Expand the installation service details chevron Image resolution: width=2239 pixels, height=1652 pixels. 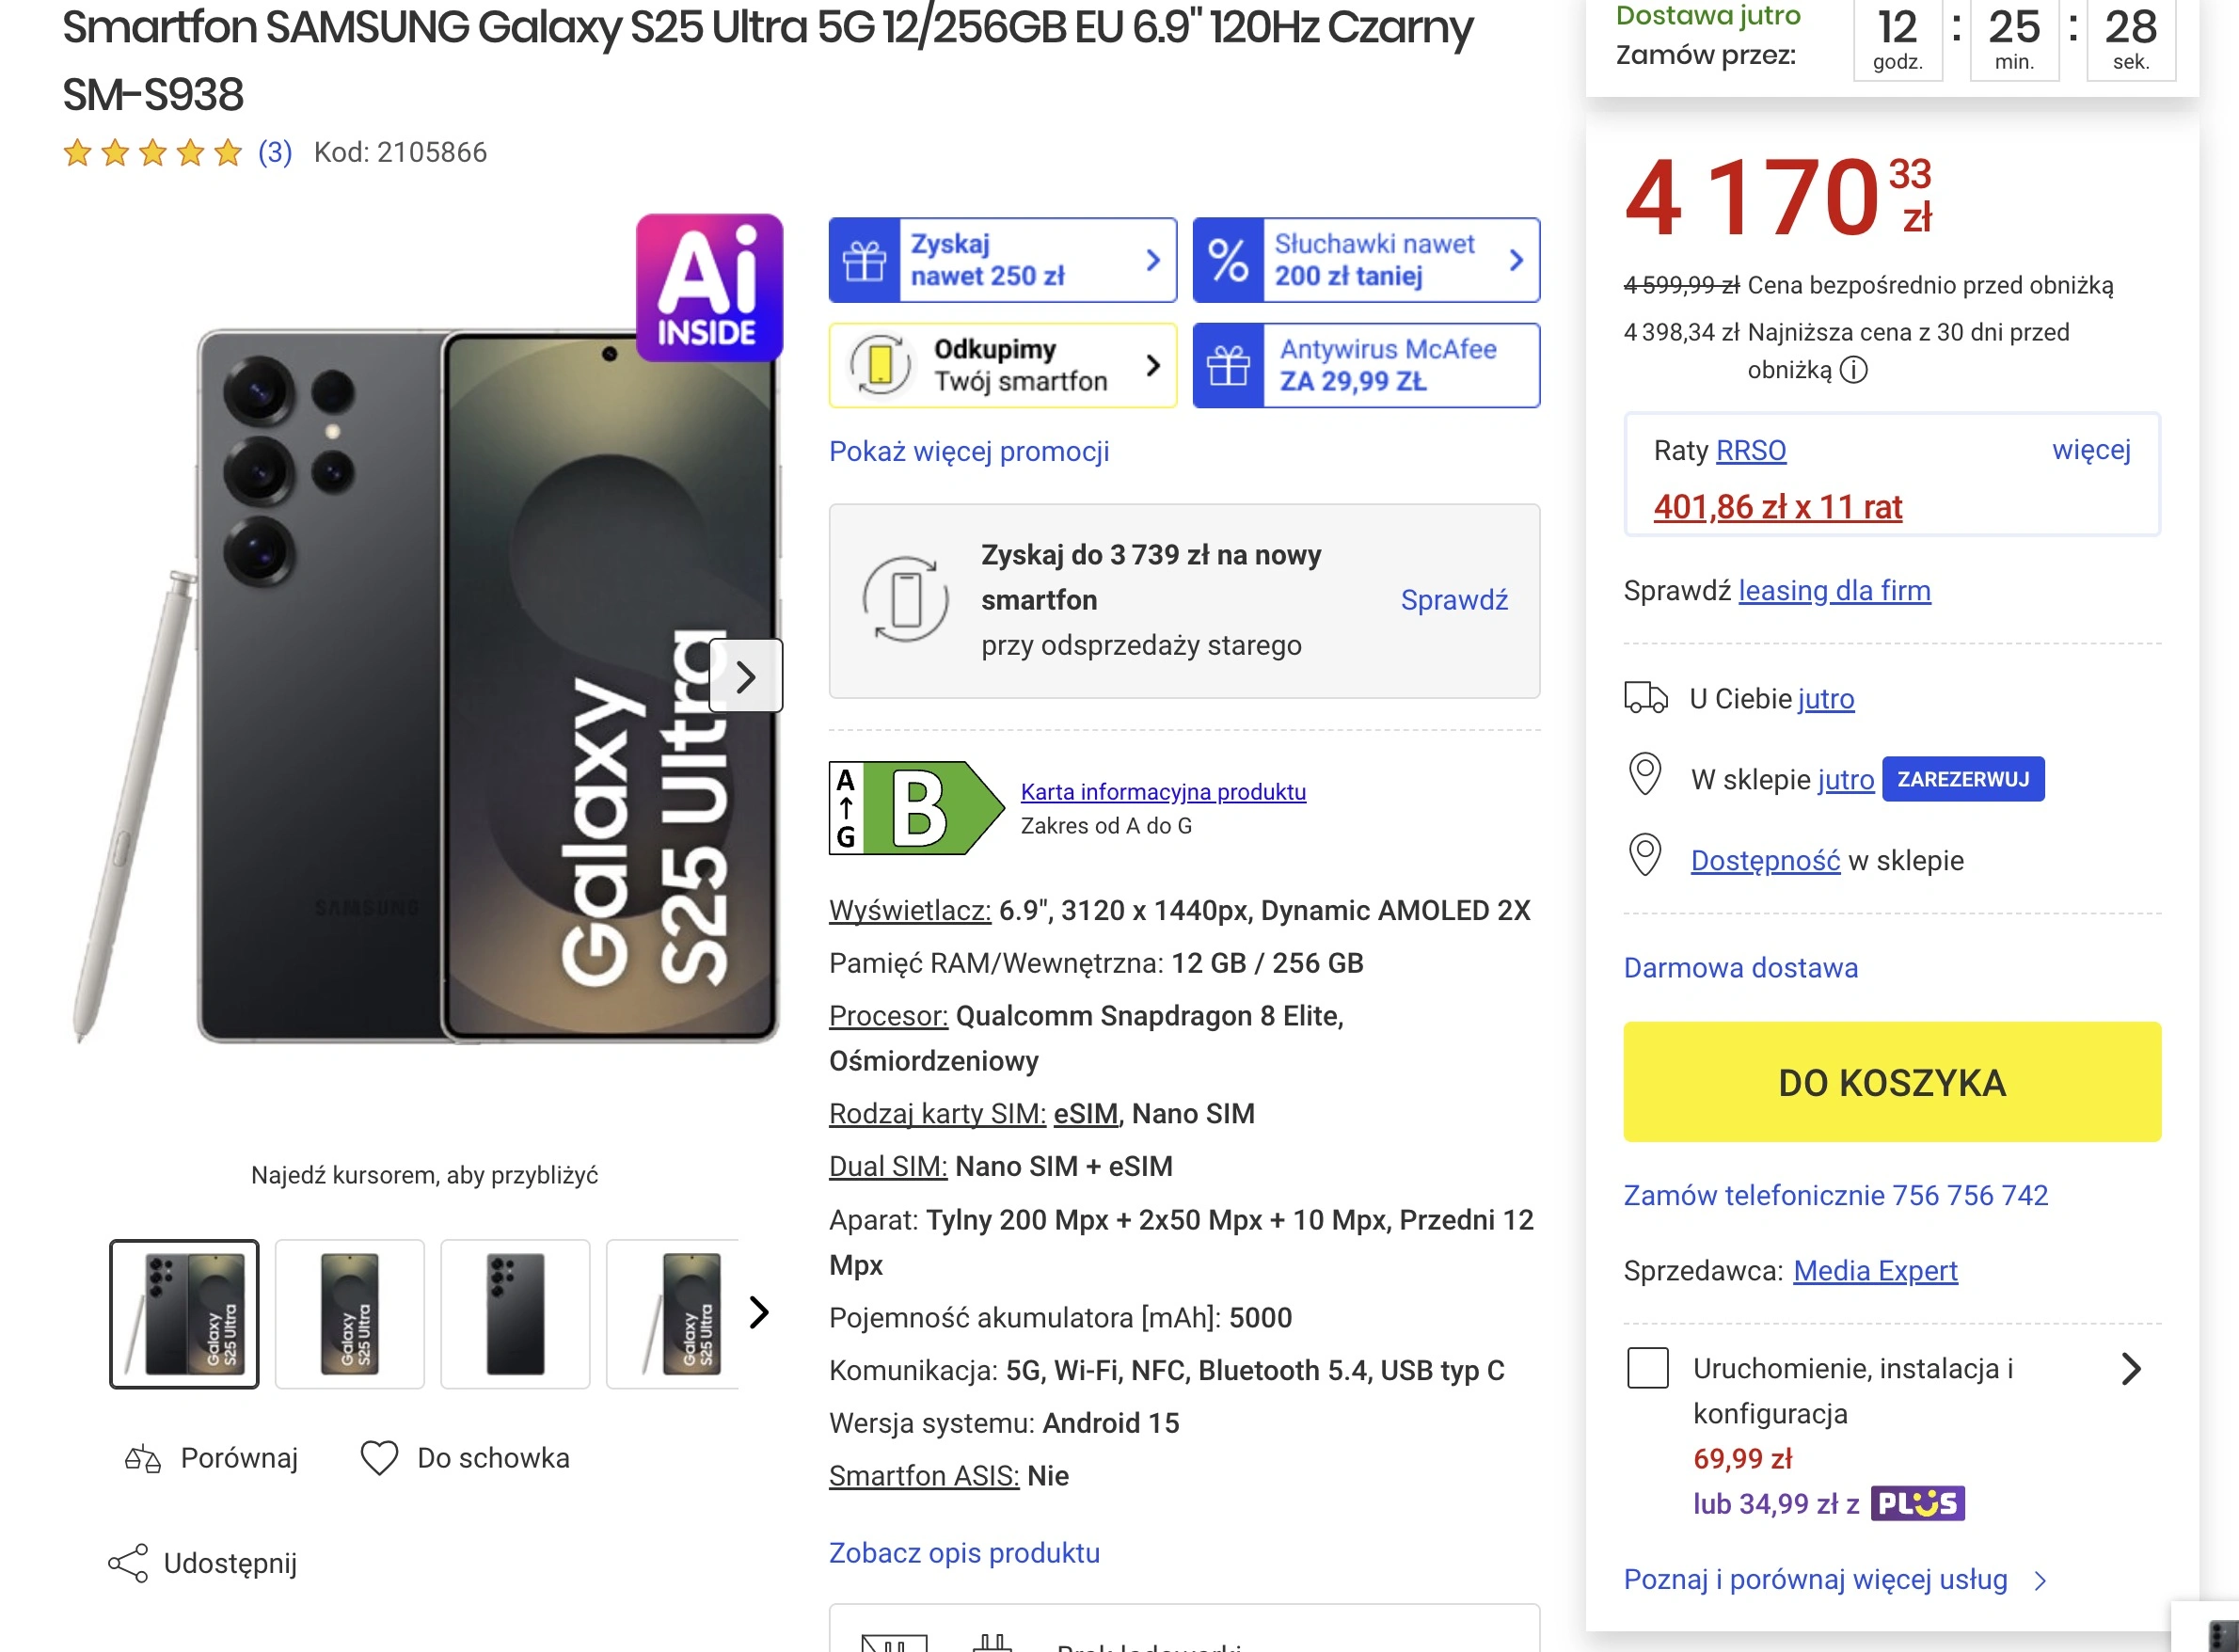coord(2130,1368)
